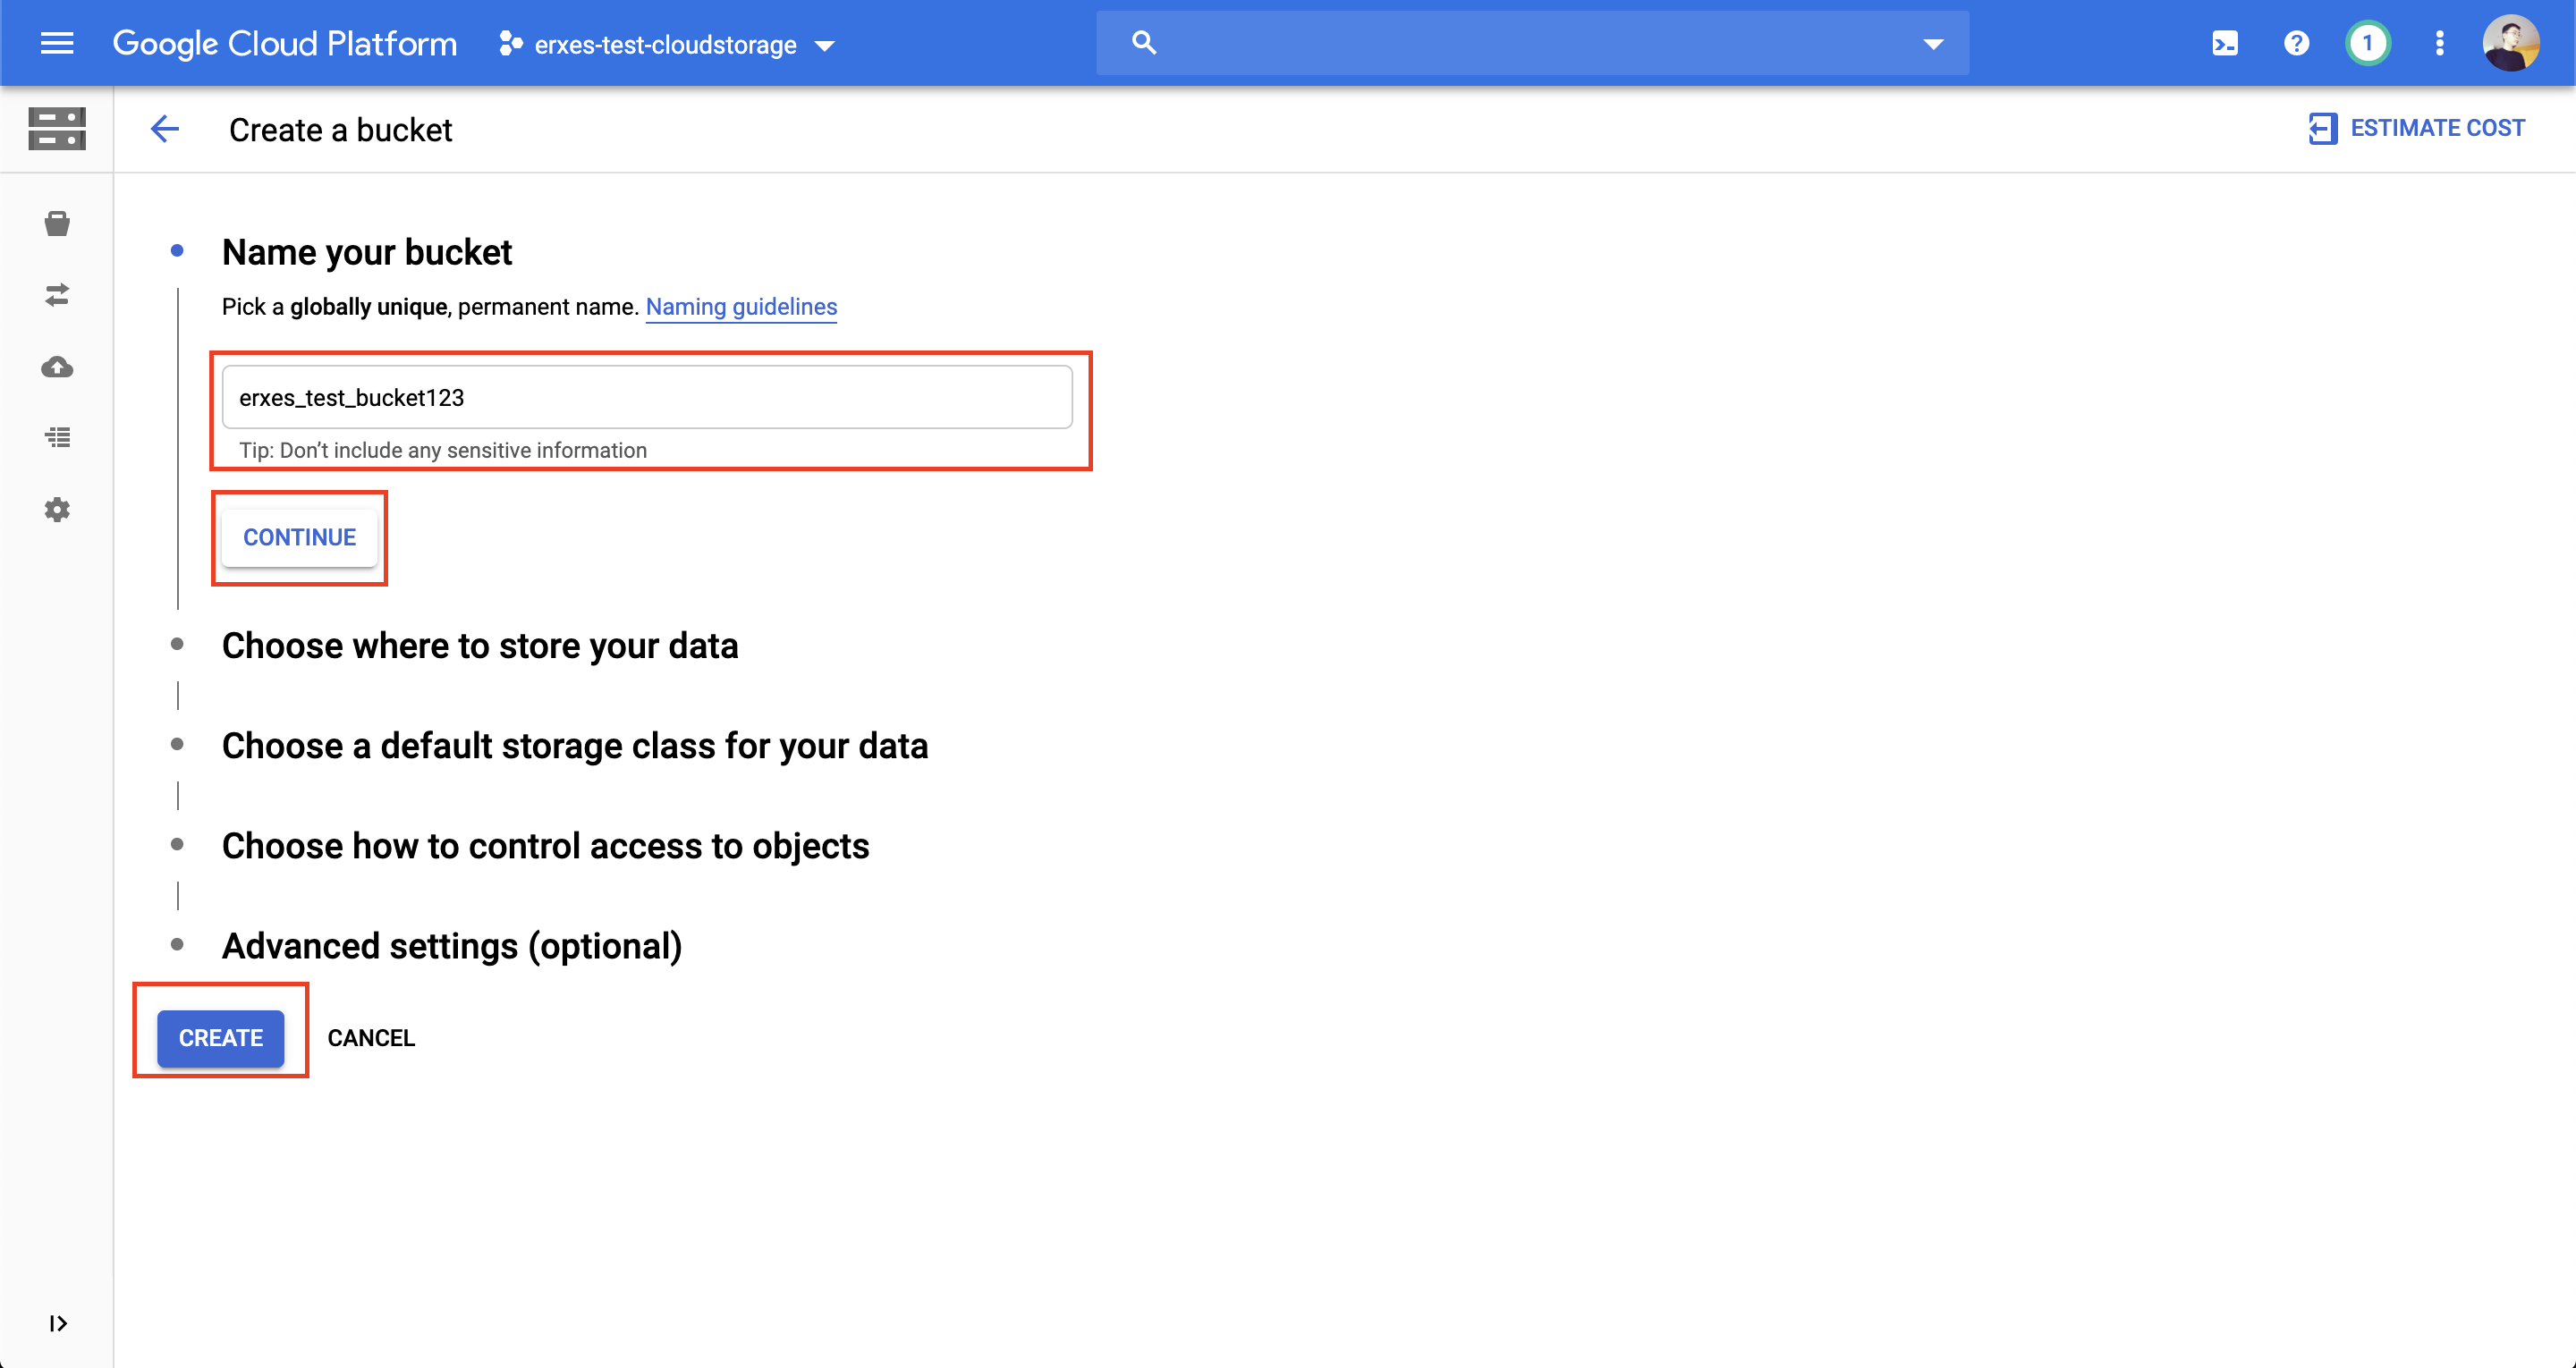The image size is (2576, 1368).
Task: Open the Transfer sidebar icon
Action: (57, 295)
